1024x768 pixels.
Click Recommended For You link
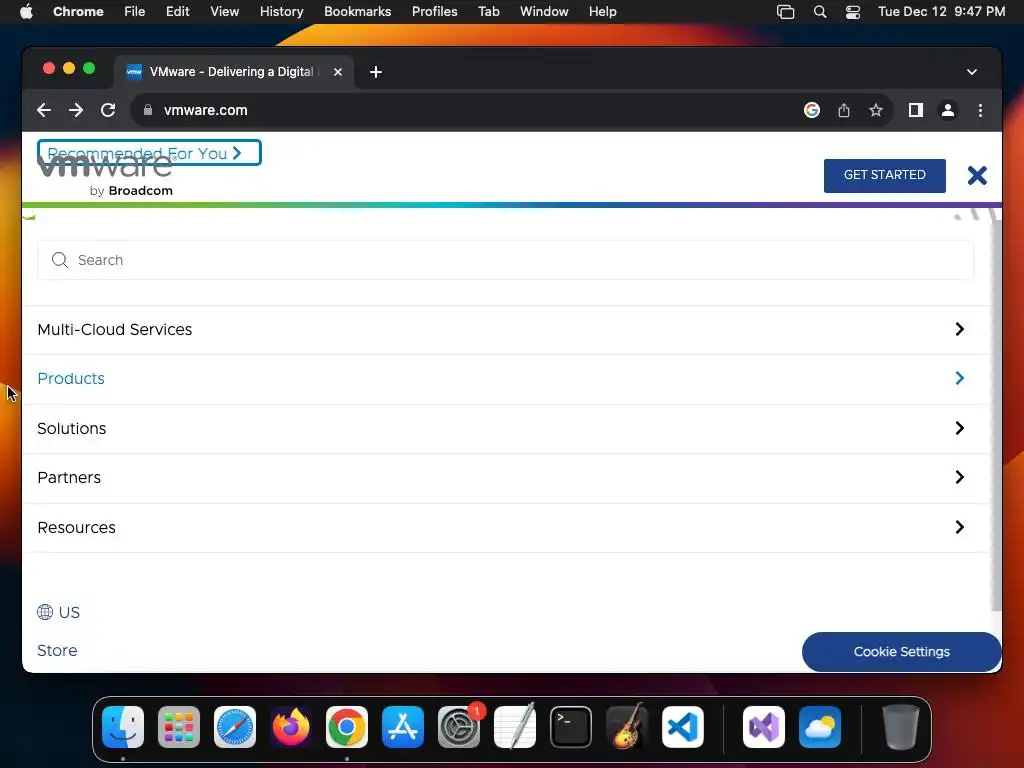pyautogui.click(x=149, y=153)
